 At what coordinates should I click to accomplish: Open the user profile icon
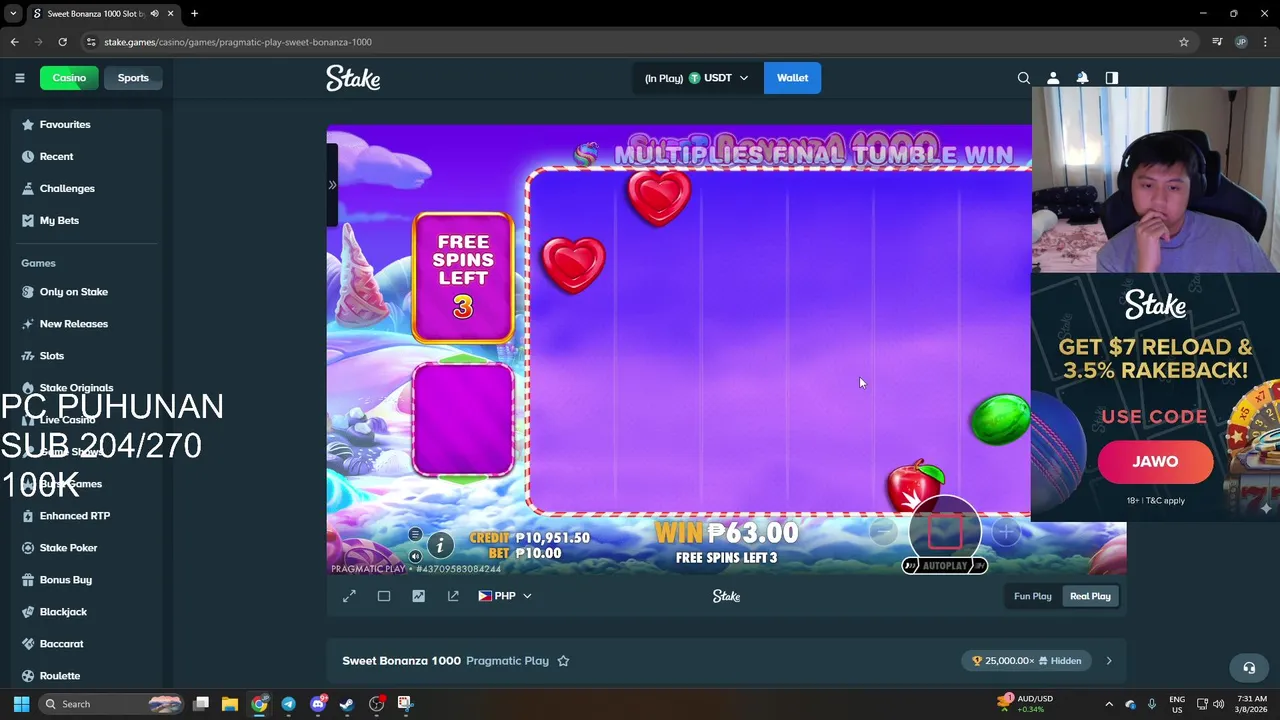point(1053,78)
